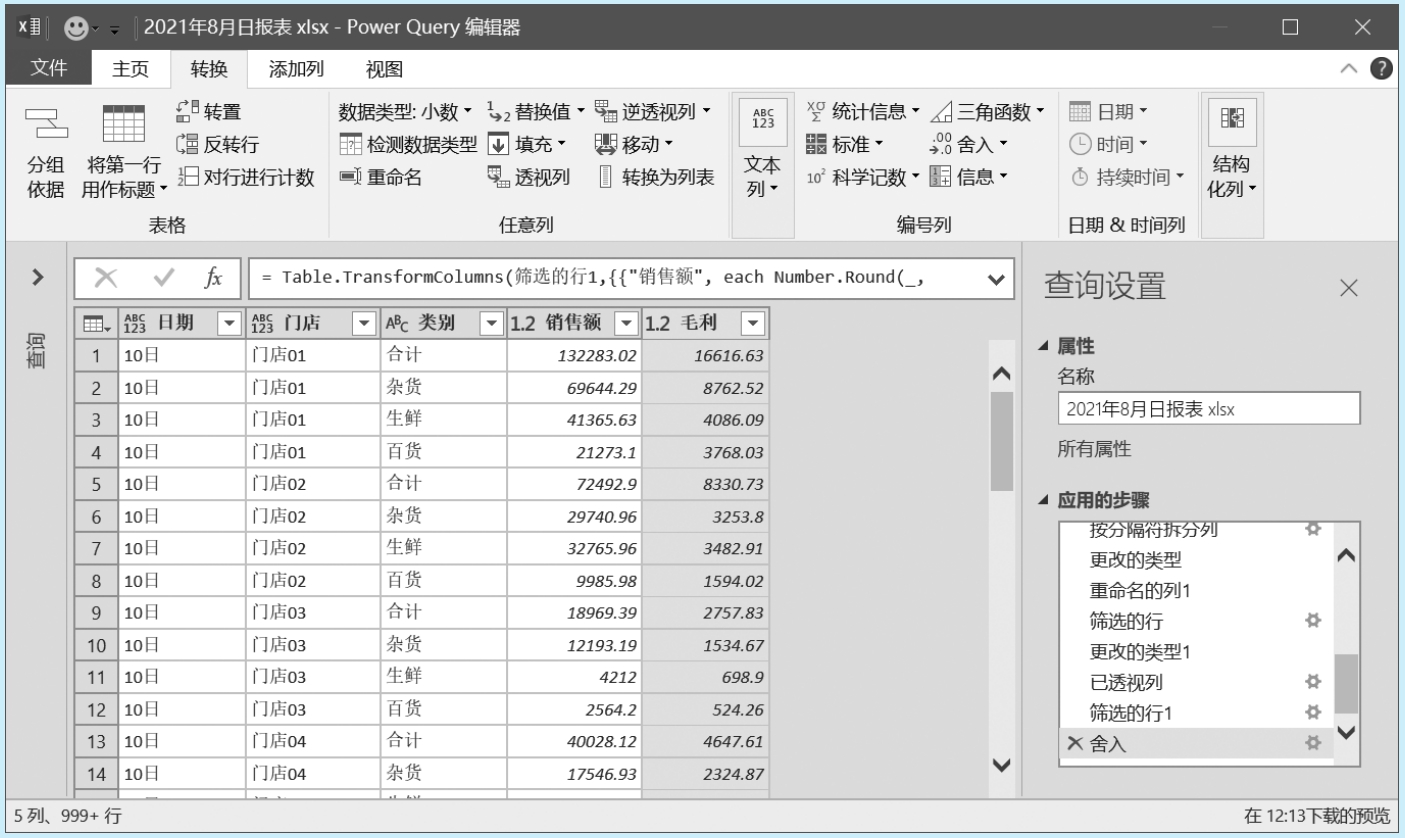Cancel formula edit with the X button
Viewport: 1405px width, 838px height.
(x=106, y=278)
